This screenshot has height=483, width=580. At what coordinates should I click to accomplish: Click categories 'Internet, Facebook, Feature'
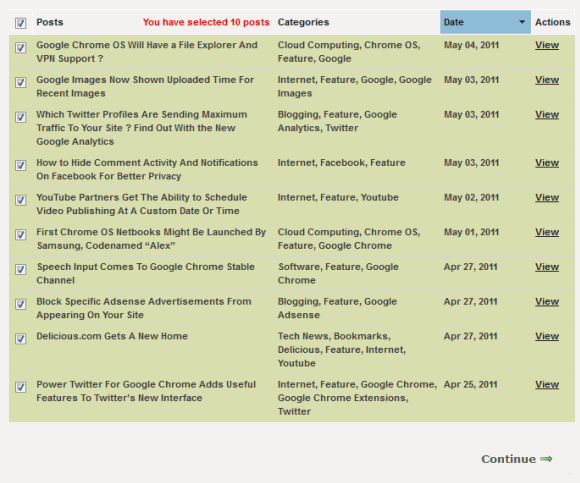point(341,163)
